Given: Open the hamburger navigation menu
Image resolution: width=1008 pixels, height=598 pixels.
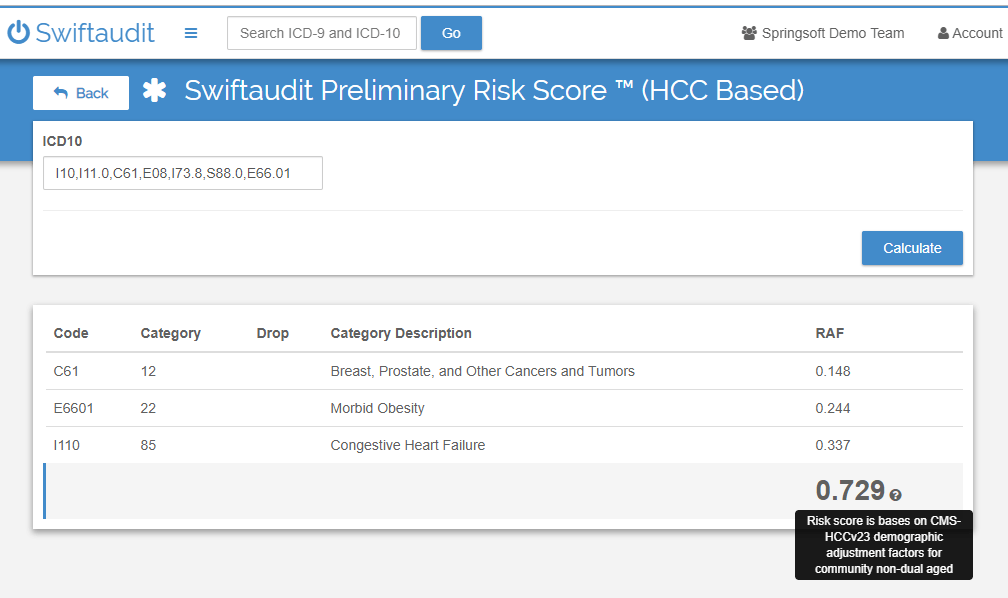Looking at the screenshot, I should tap(191, 33).
